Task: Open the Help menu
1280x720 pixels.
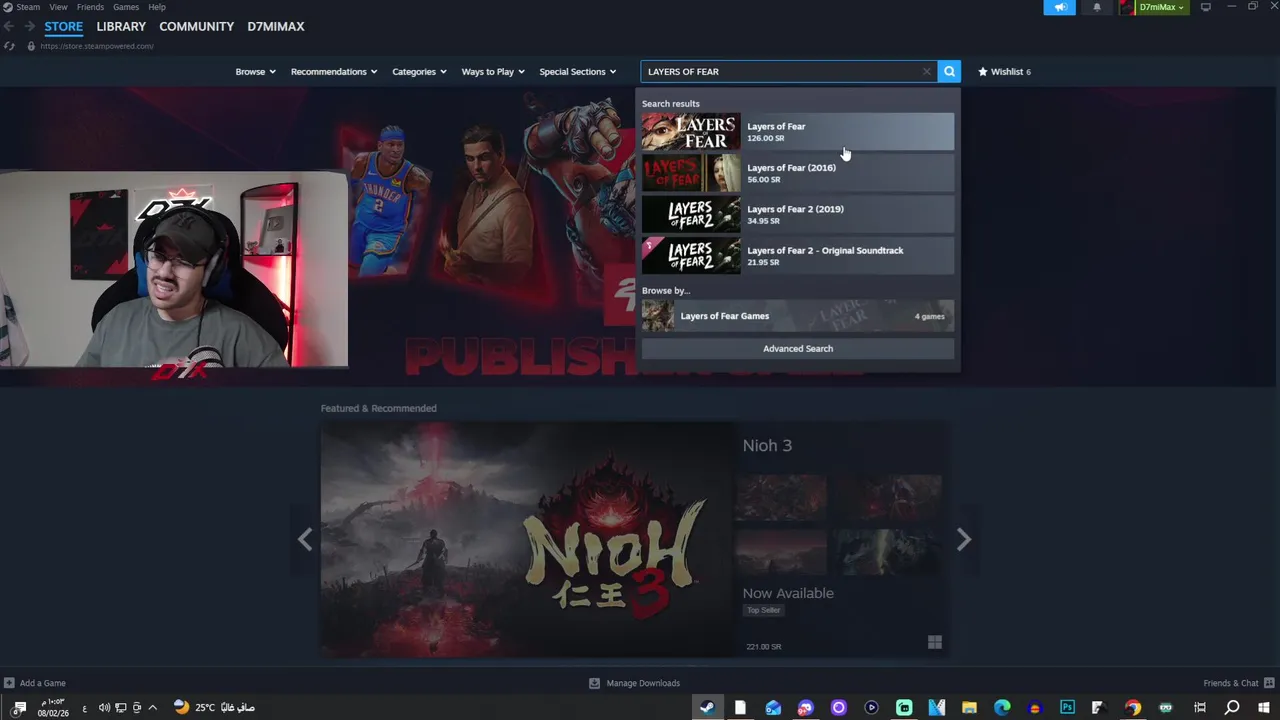Action: click(x=157, y=7)
